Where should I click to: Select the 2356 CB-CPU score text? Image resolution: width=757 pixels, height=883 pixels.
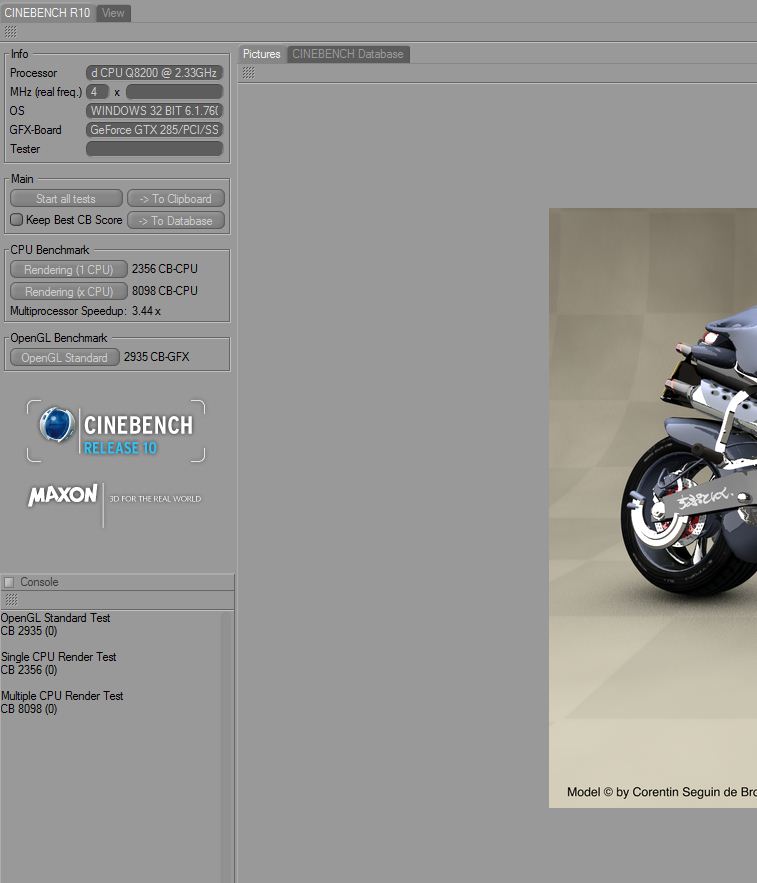pos(164,269)
